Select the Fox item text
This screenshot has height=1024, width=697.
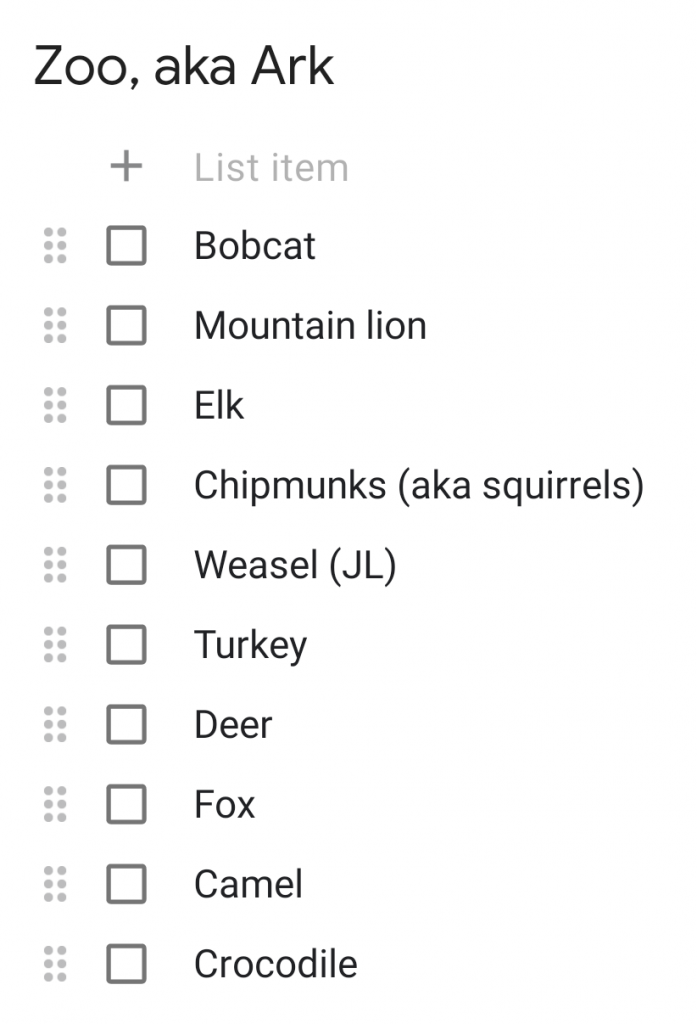[225, 805]
